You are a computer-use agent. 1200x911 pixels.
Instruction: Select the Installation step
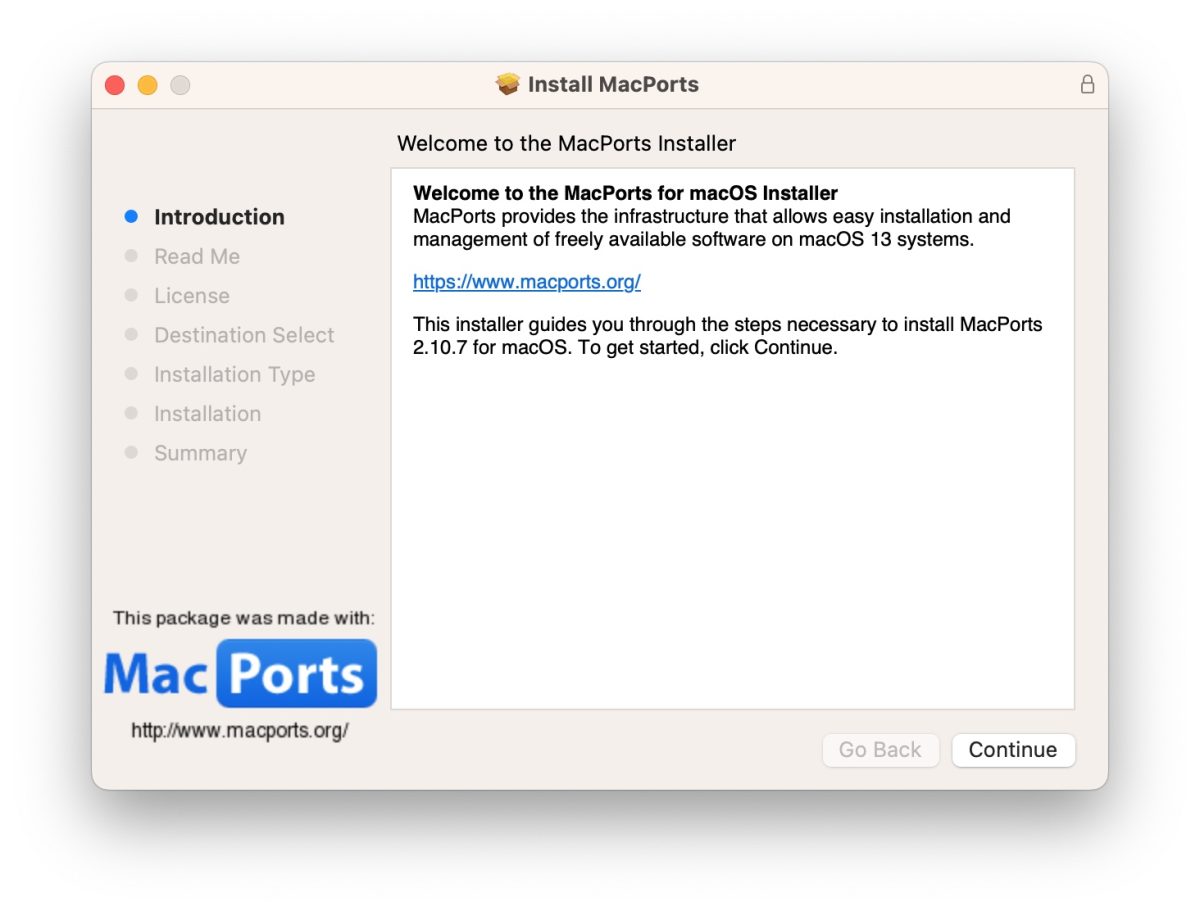(x=207, y=413)
